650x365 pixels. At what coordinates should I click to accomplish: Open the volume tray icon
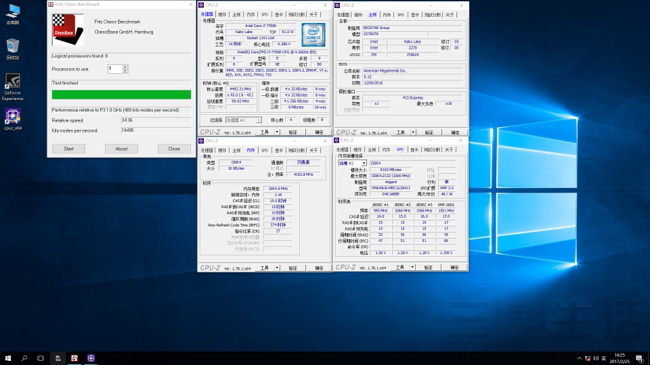pyautogui.click(x=596, y=358)
